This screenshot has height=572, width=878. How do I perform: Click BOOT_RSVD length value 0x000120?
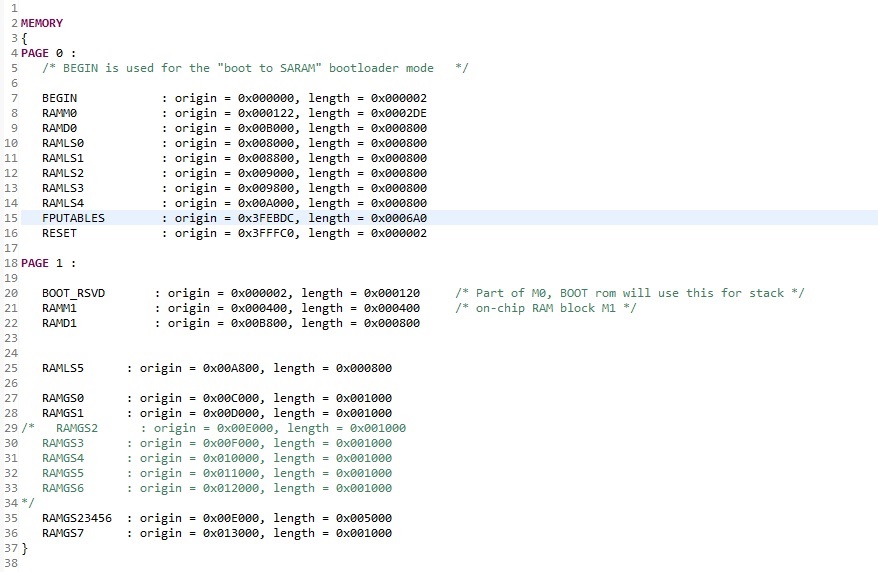[392, 293]
